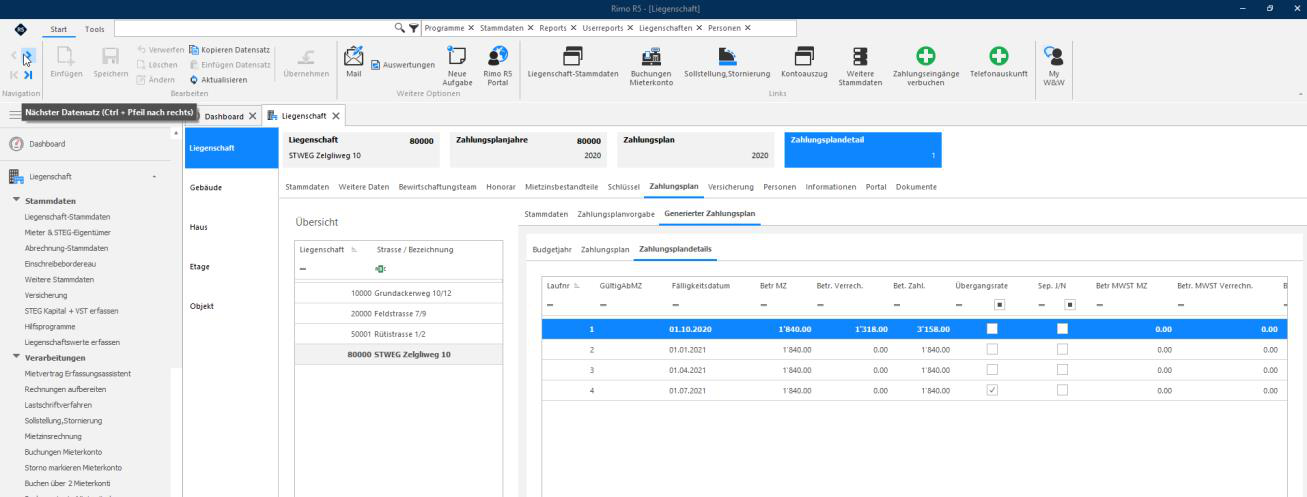The height and width of the screenshot is (497, 1307).
Task: Go to previous record arrow
Action: click(13, 57)
